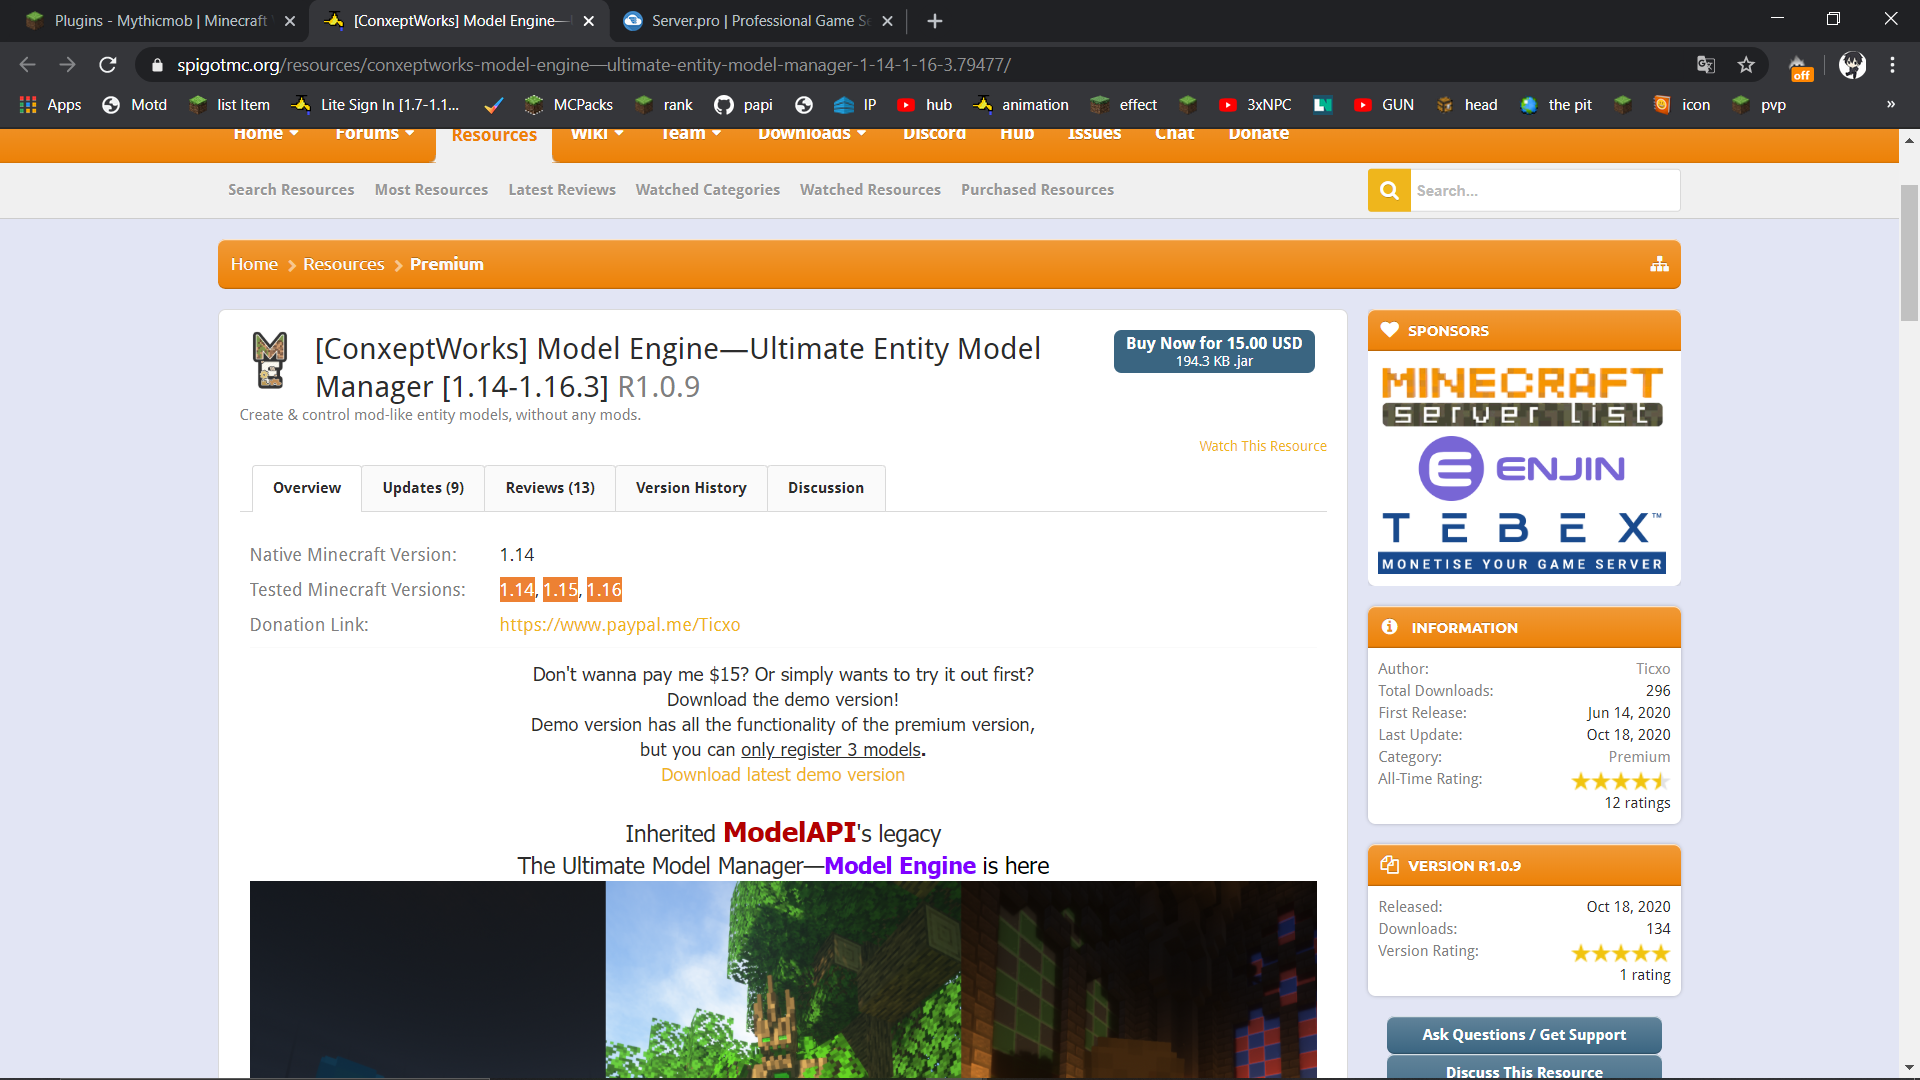1920x1080 pixels.
Task: Show hidden bookmarks with double chevron
Action: point(1890,105)
